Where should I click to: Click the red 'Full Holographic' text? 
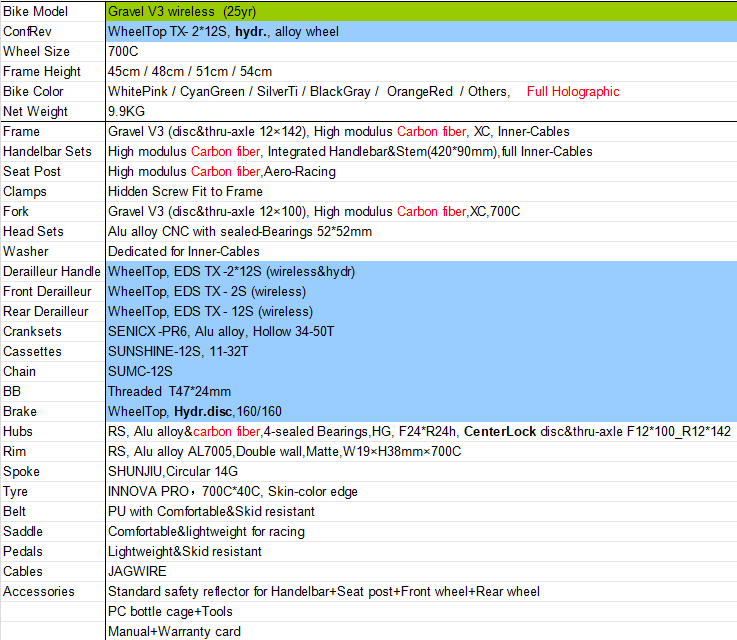(573, 91)
